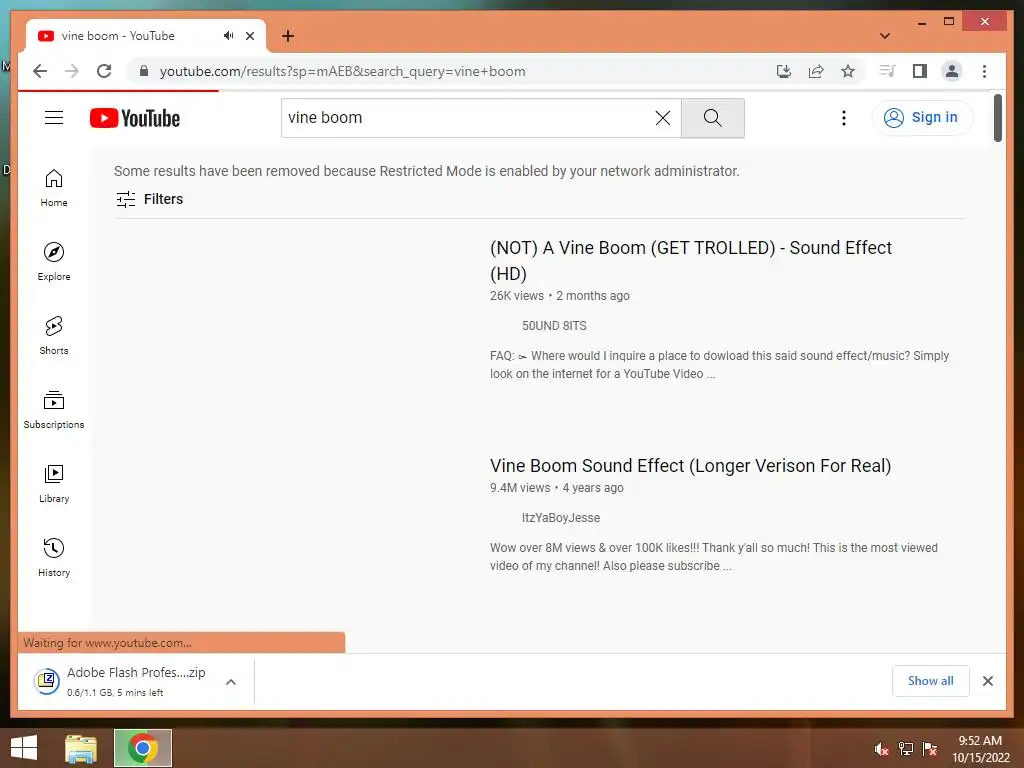This screenshot has height=768, width=1024.
Task: Open Home in the sidebar
Action: [x=54, y=188]
